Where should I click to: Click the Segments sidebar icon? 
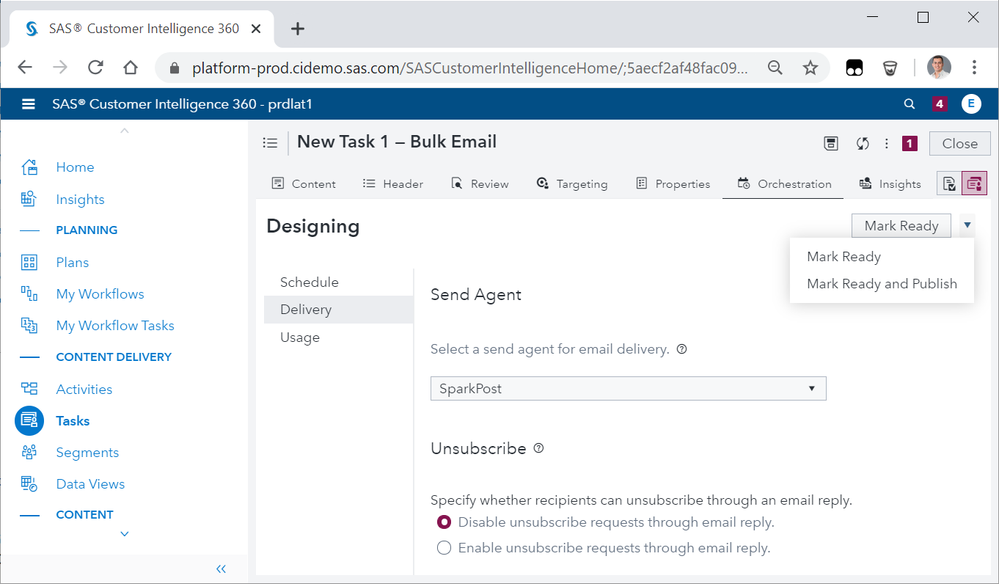(x=29, y=452)
